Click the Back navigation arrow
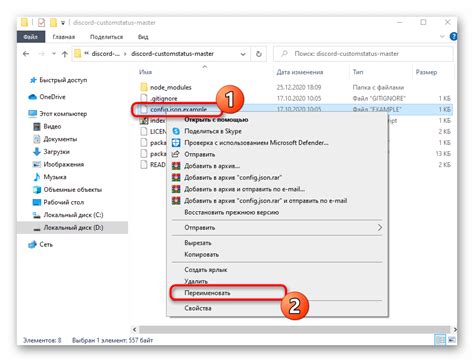Image resolution: width=474 pixels, height=362 pixels. (x=26, y=54)
